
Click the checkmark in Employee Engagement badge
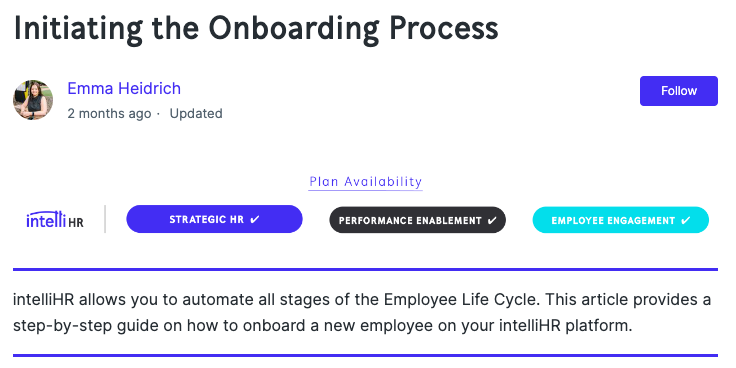click(x=686, y=220)
